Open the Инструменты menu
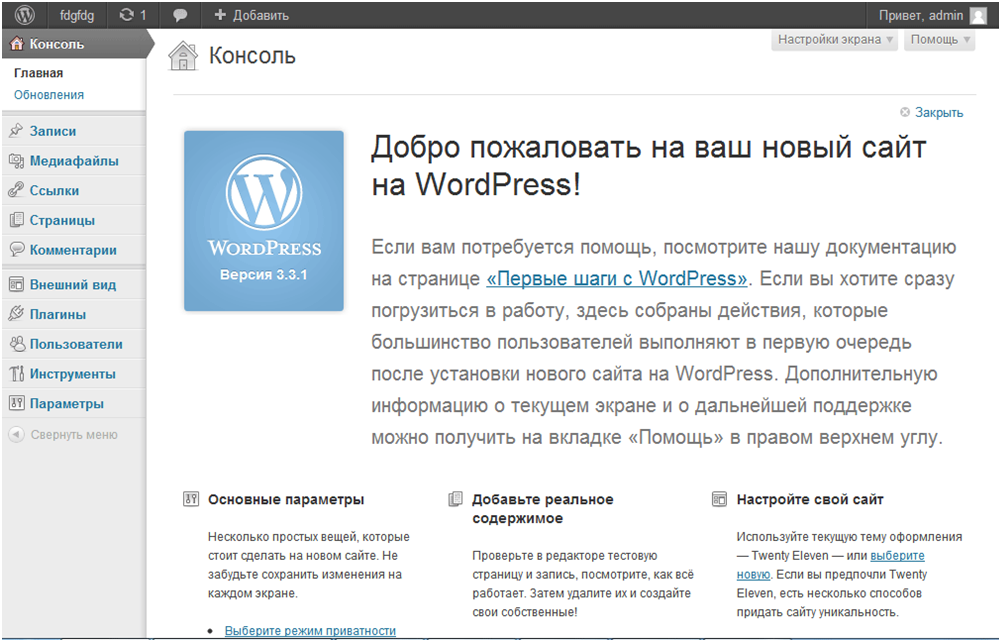The width and height of the screenshot is (999, 642). click(x=74, y=373)
